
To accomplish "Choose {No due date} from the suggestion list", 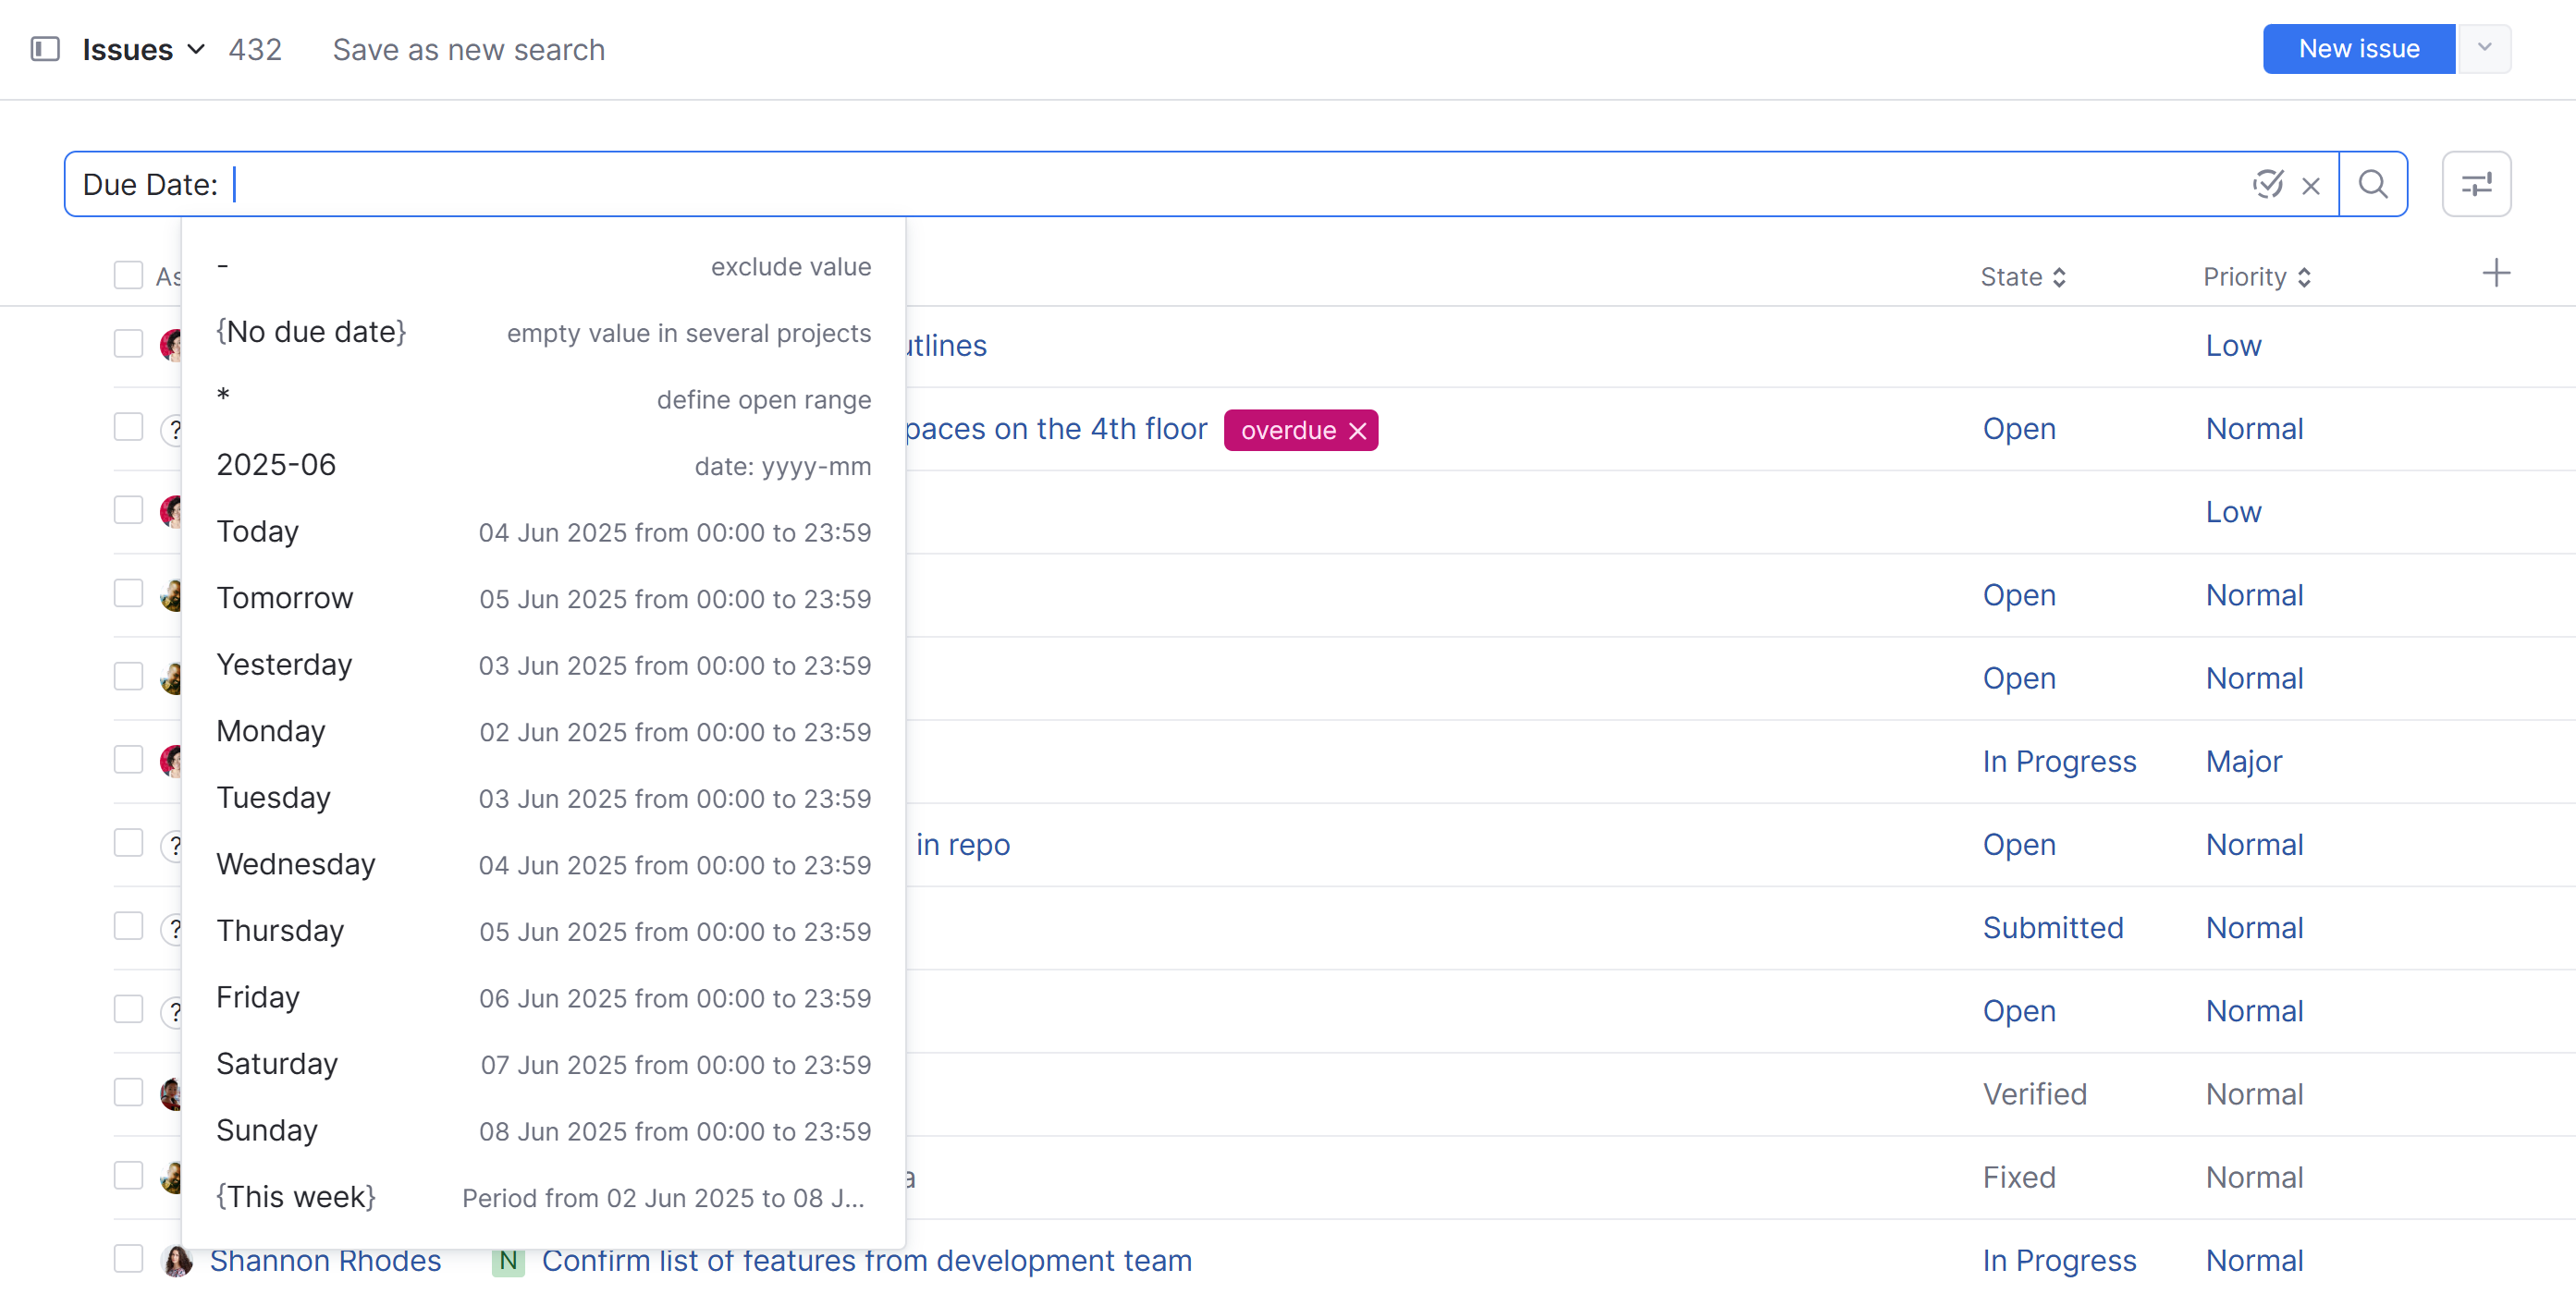I will (x=311, y=331).
